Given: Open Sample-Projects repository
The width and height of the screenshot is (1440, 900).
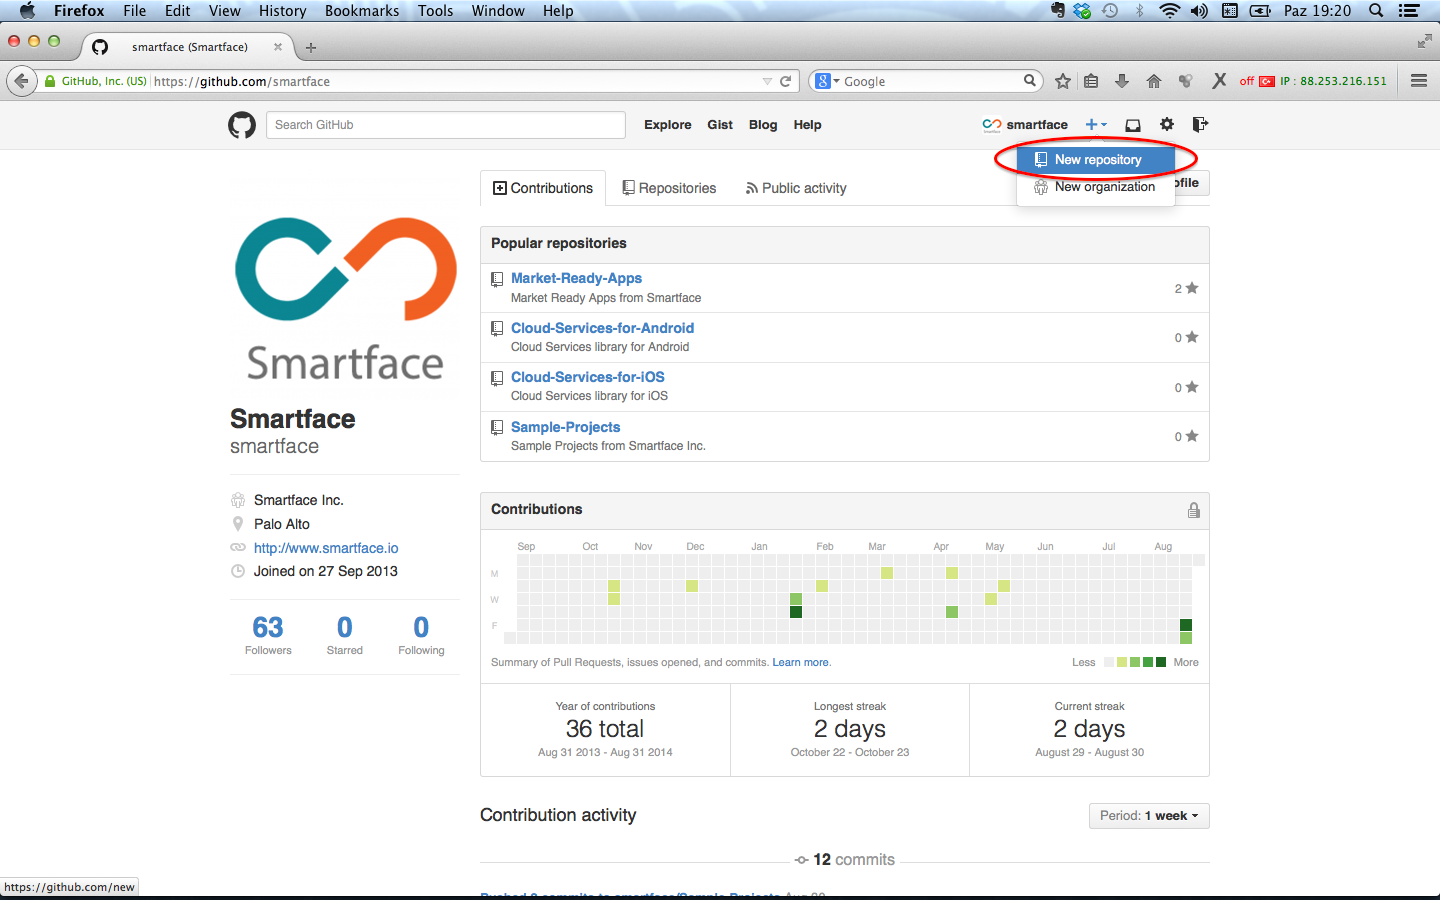Looking at the screenshot, I should (x=565, y=427).
